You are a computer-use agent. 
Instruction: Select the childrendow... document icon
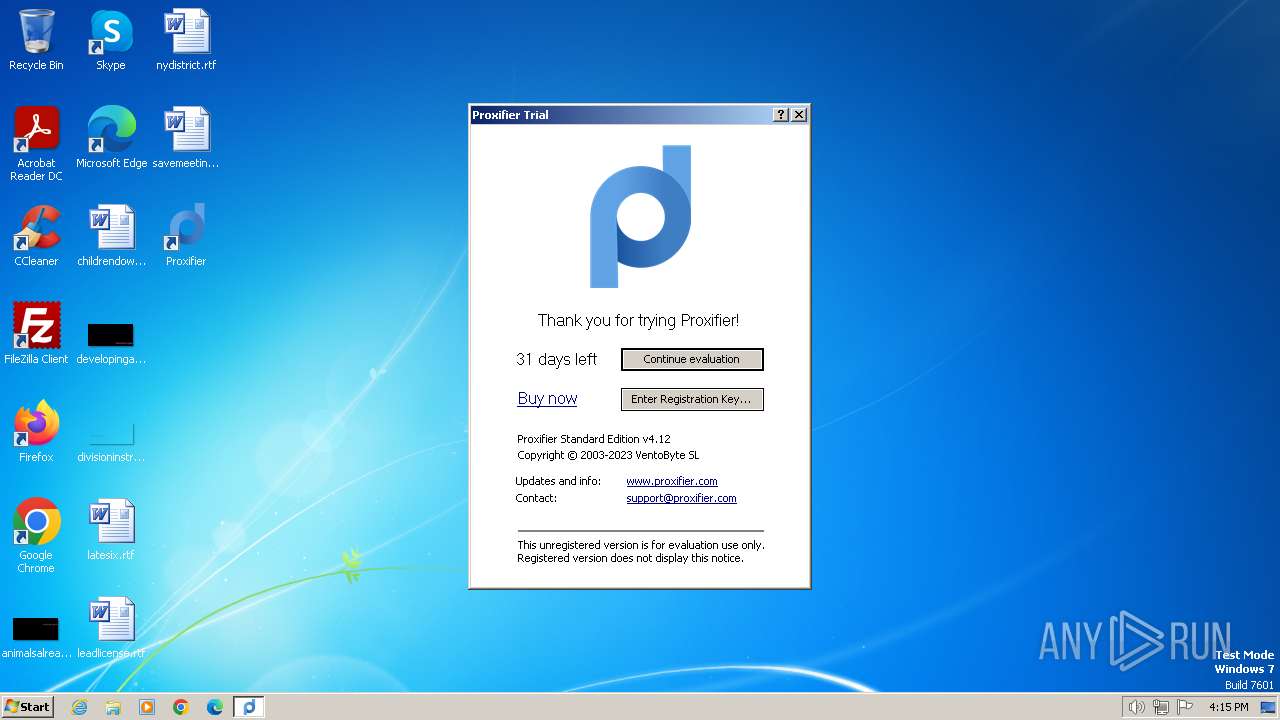[111, 236]
